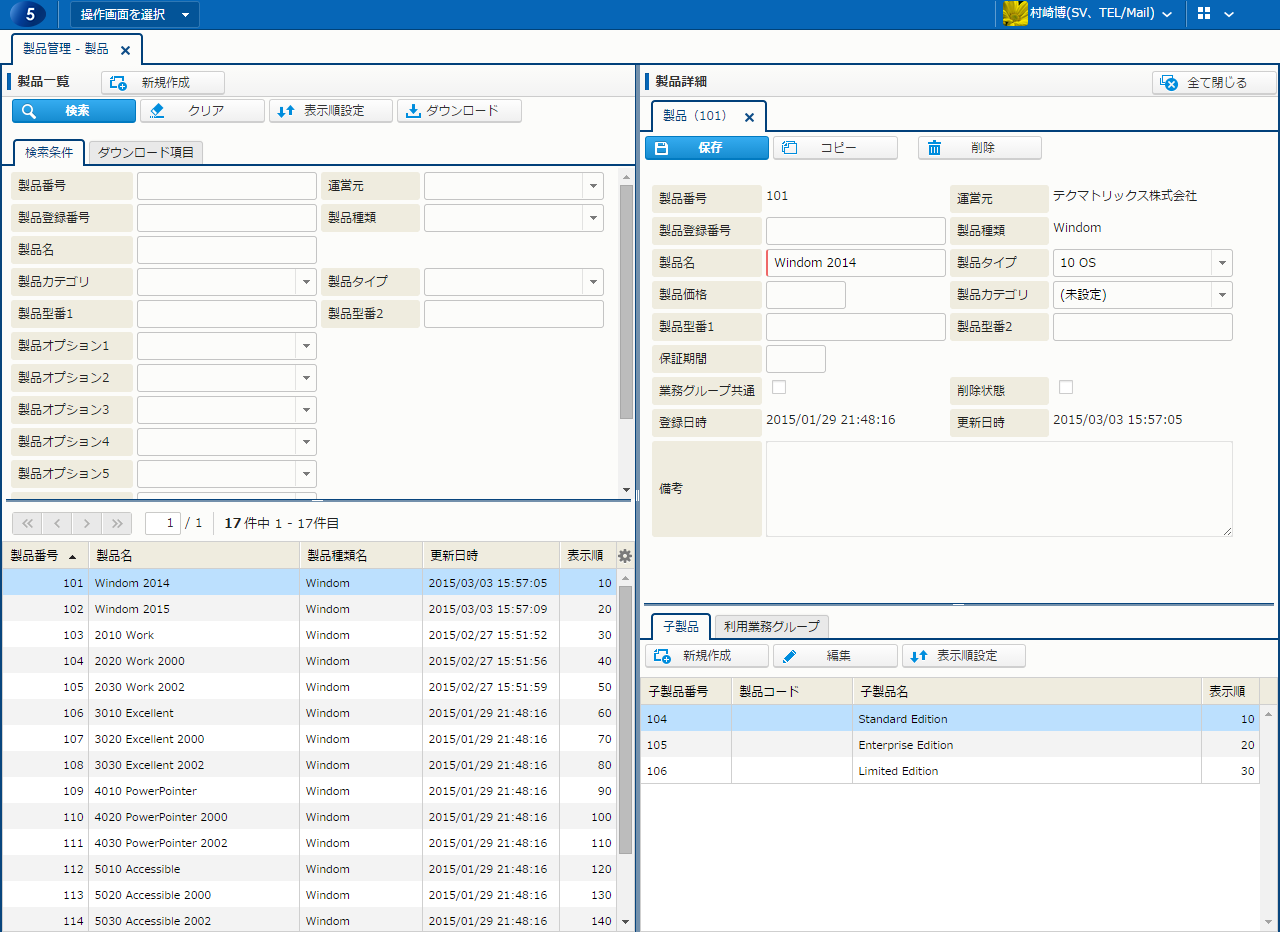Toggle the 削除状態 checkbox
This screenshot has height=932, width=1280.
[1066, 387]
